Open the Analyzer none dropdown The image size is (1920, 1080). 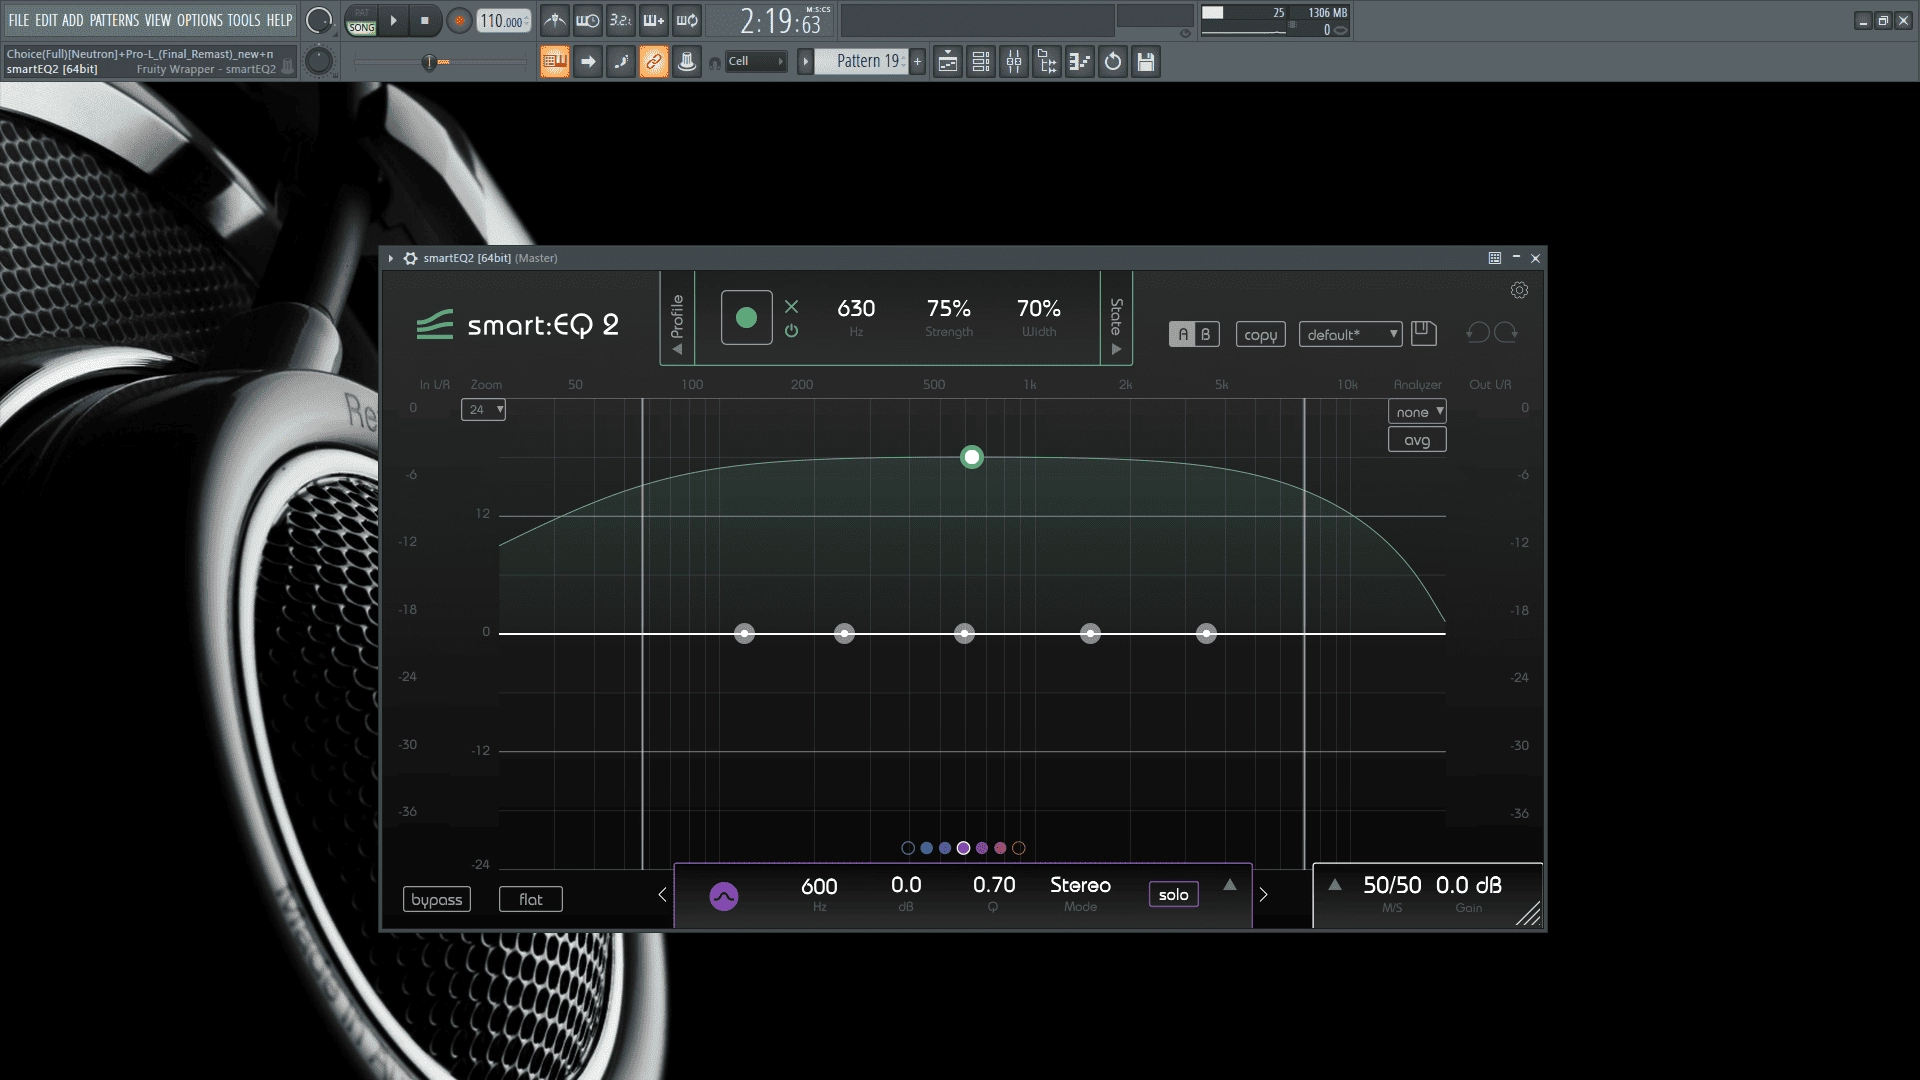tap(1417, 412)
